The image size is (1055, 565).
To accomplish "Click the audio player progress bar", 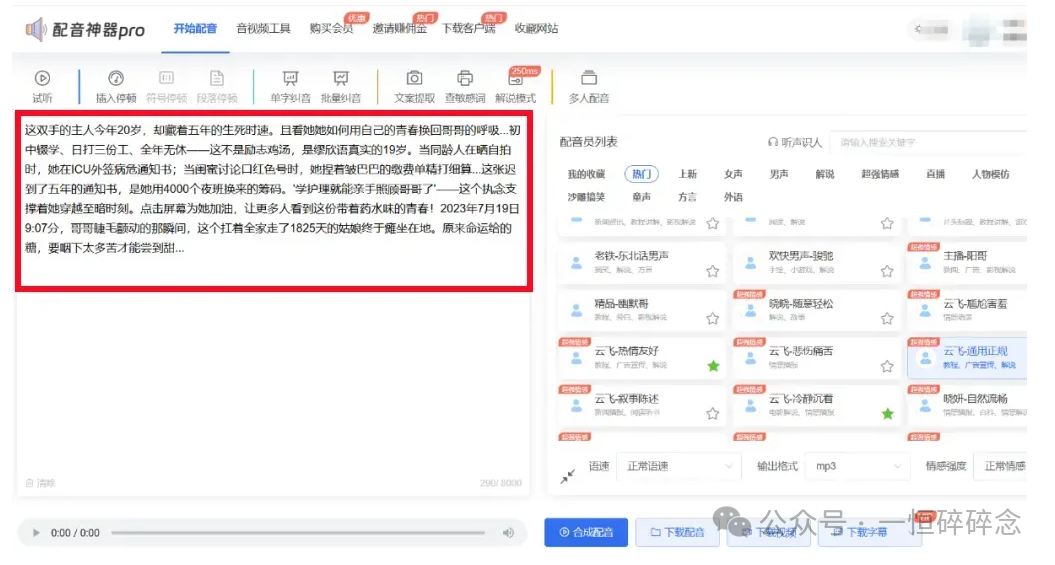I will [x=300, y=533].
